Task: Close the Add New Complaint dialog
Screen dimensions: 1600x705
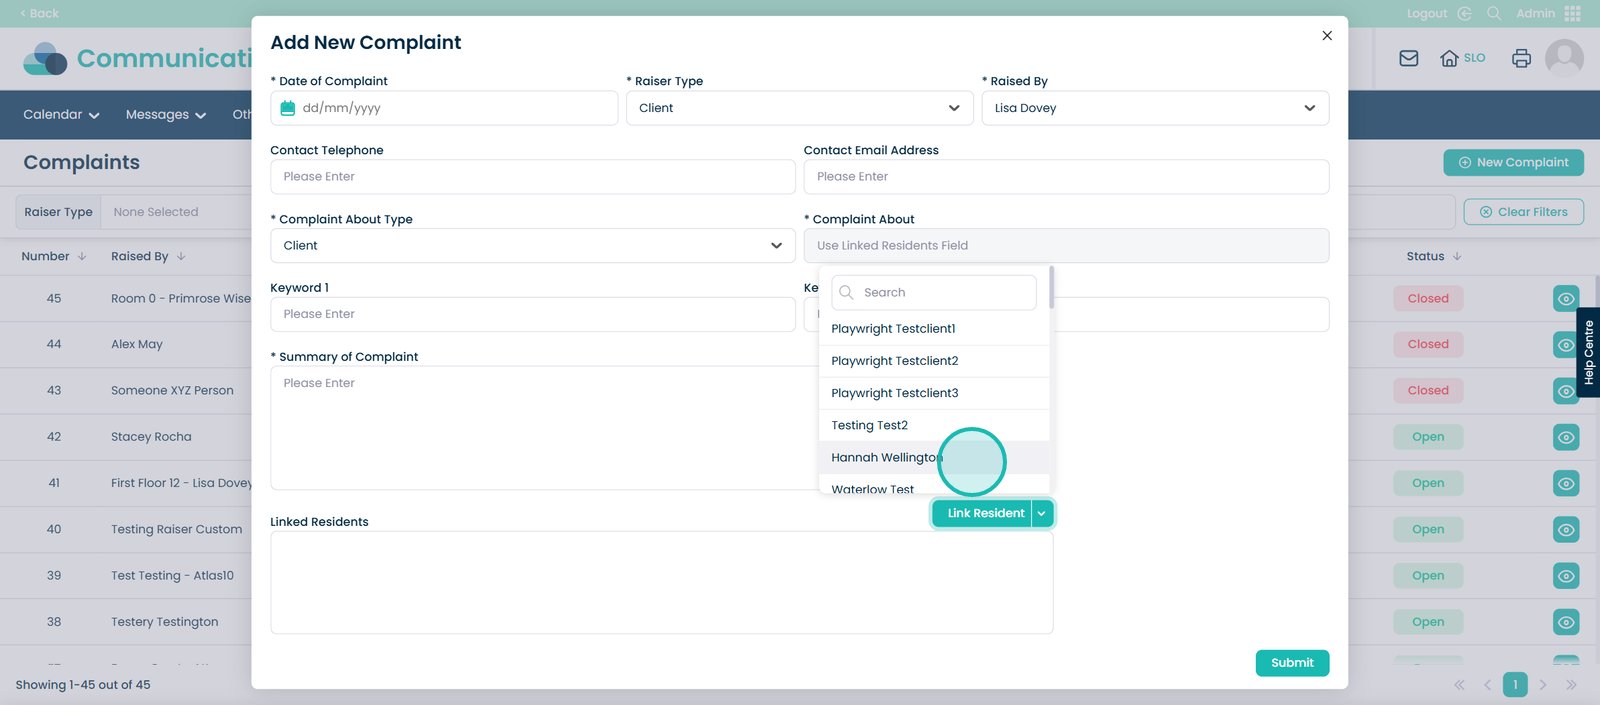Action: point(1327,36)
